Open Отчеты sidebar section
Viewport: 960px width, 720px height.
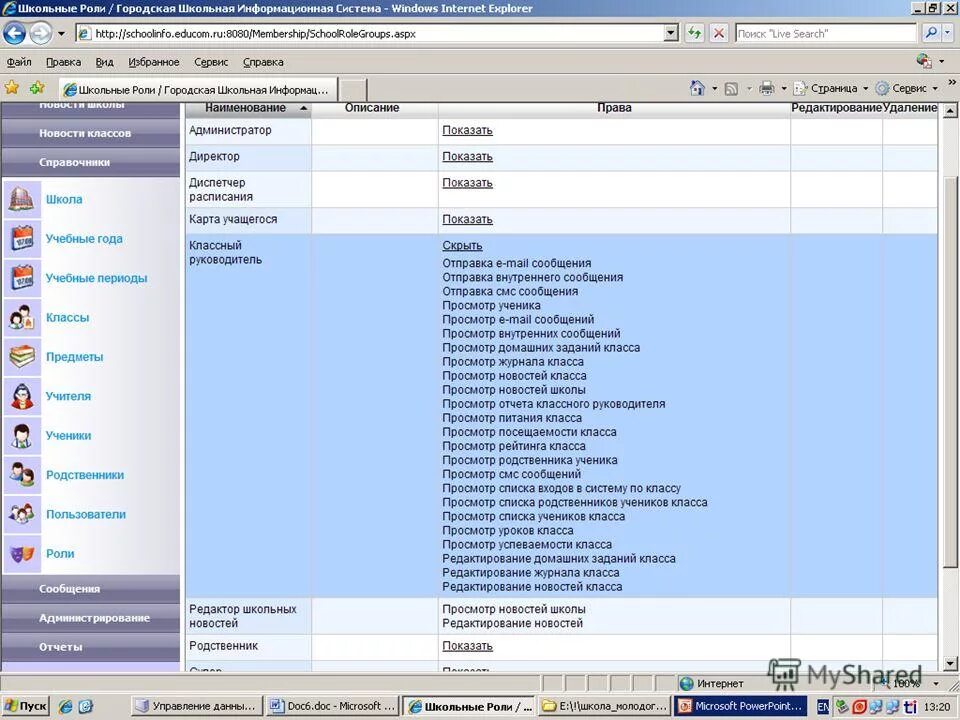coord(91,647)
